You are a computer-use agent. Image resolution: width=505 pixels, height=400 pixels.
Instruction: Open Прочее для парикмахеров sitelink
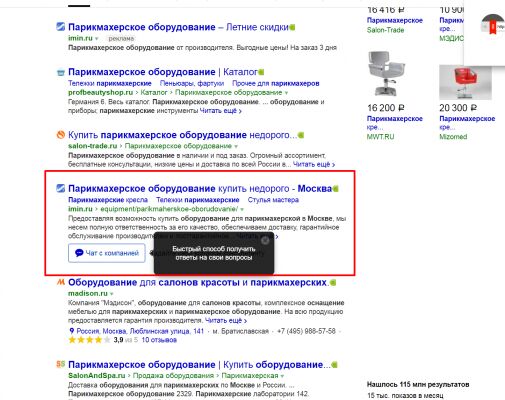pyautogui.click(x=276, y=83)
